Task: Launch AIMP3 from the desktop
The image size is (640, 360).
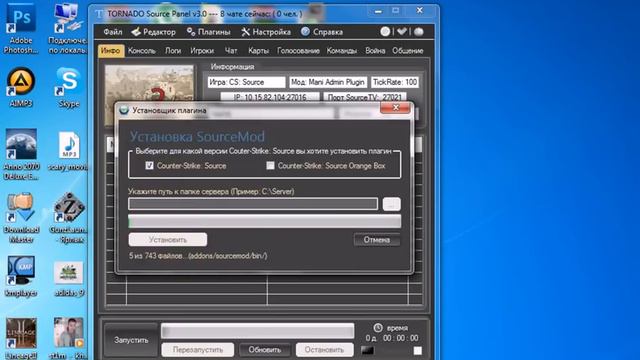Action: click(20, 87)
